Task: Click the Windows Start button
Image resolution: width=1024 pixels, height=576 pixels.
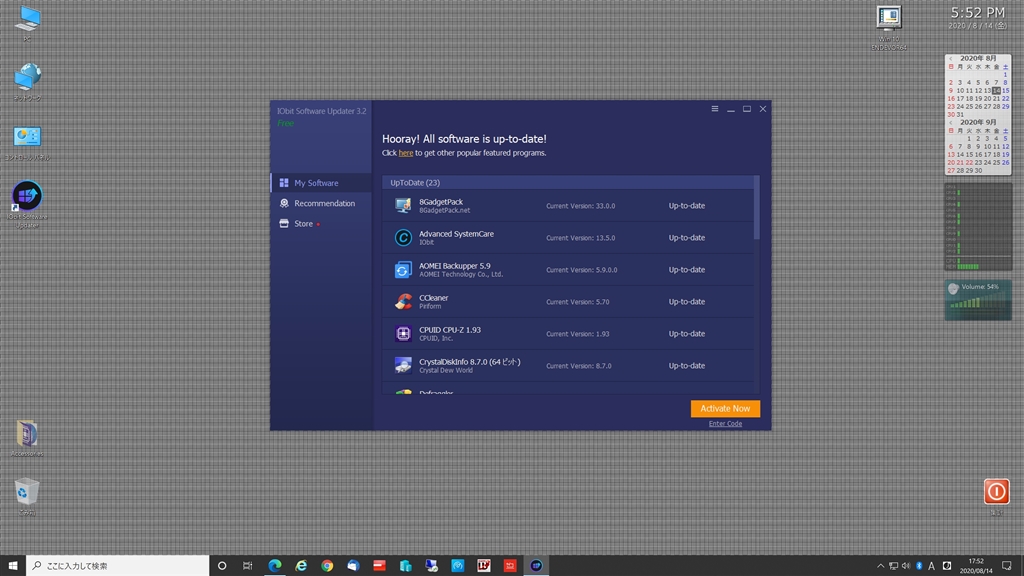Action: coord(12,566)
